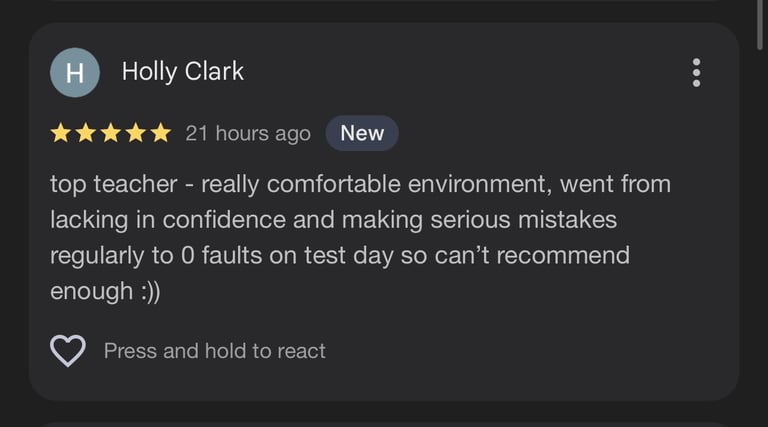Click the first yellow rating star

61,133
